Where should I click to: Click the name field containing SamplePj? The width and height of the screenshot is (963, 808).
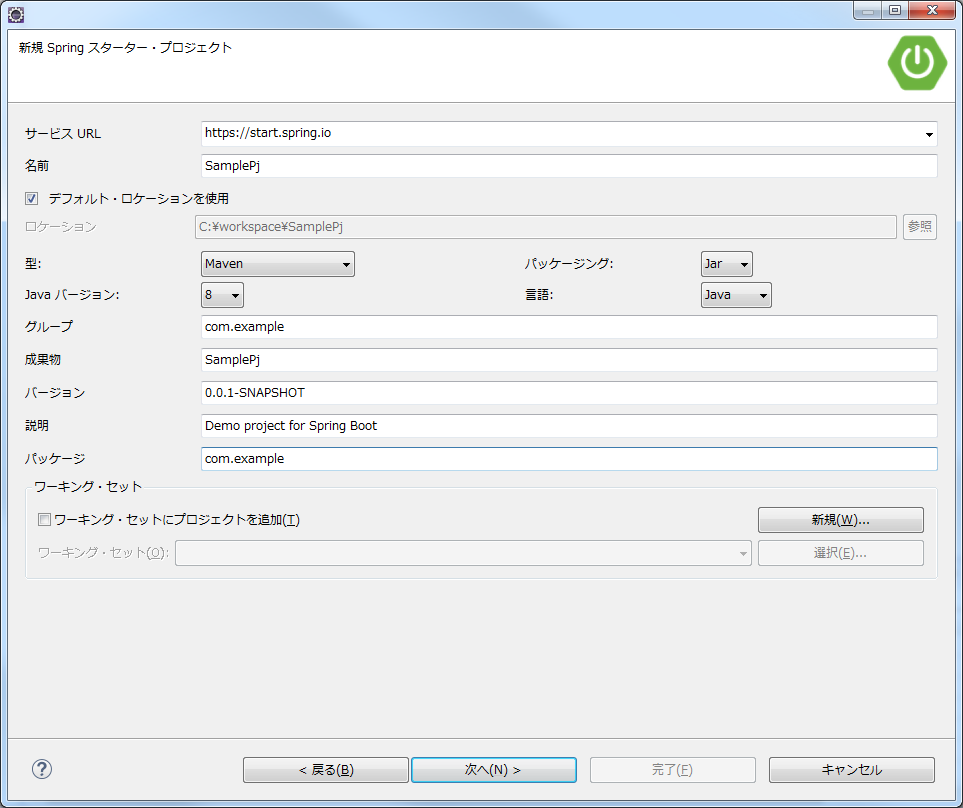click(569, 166)
